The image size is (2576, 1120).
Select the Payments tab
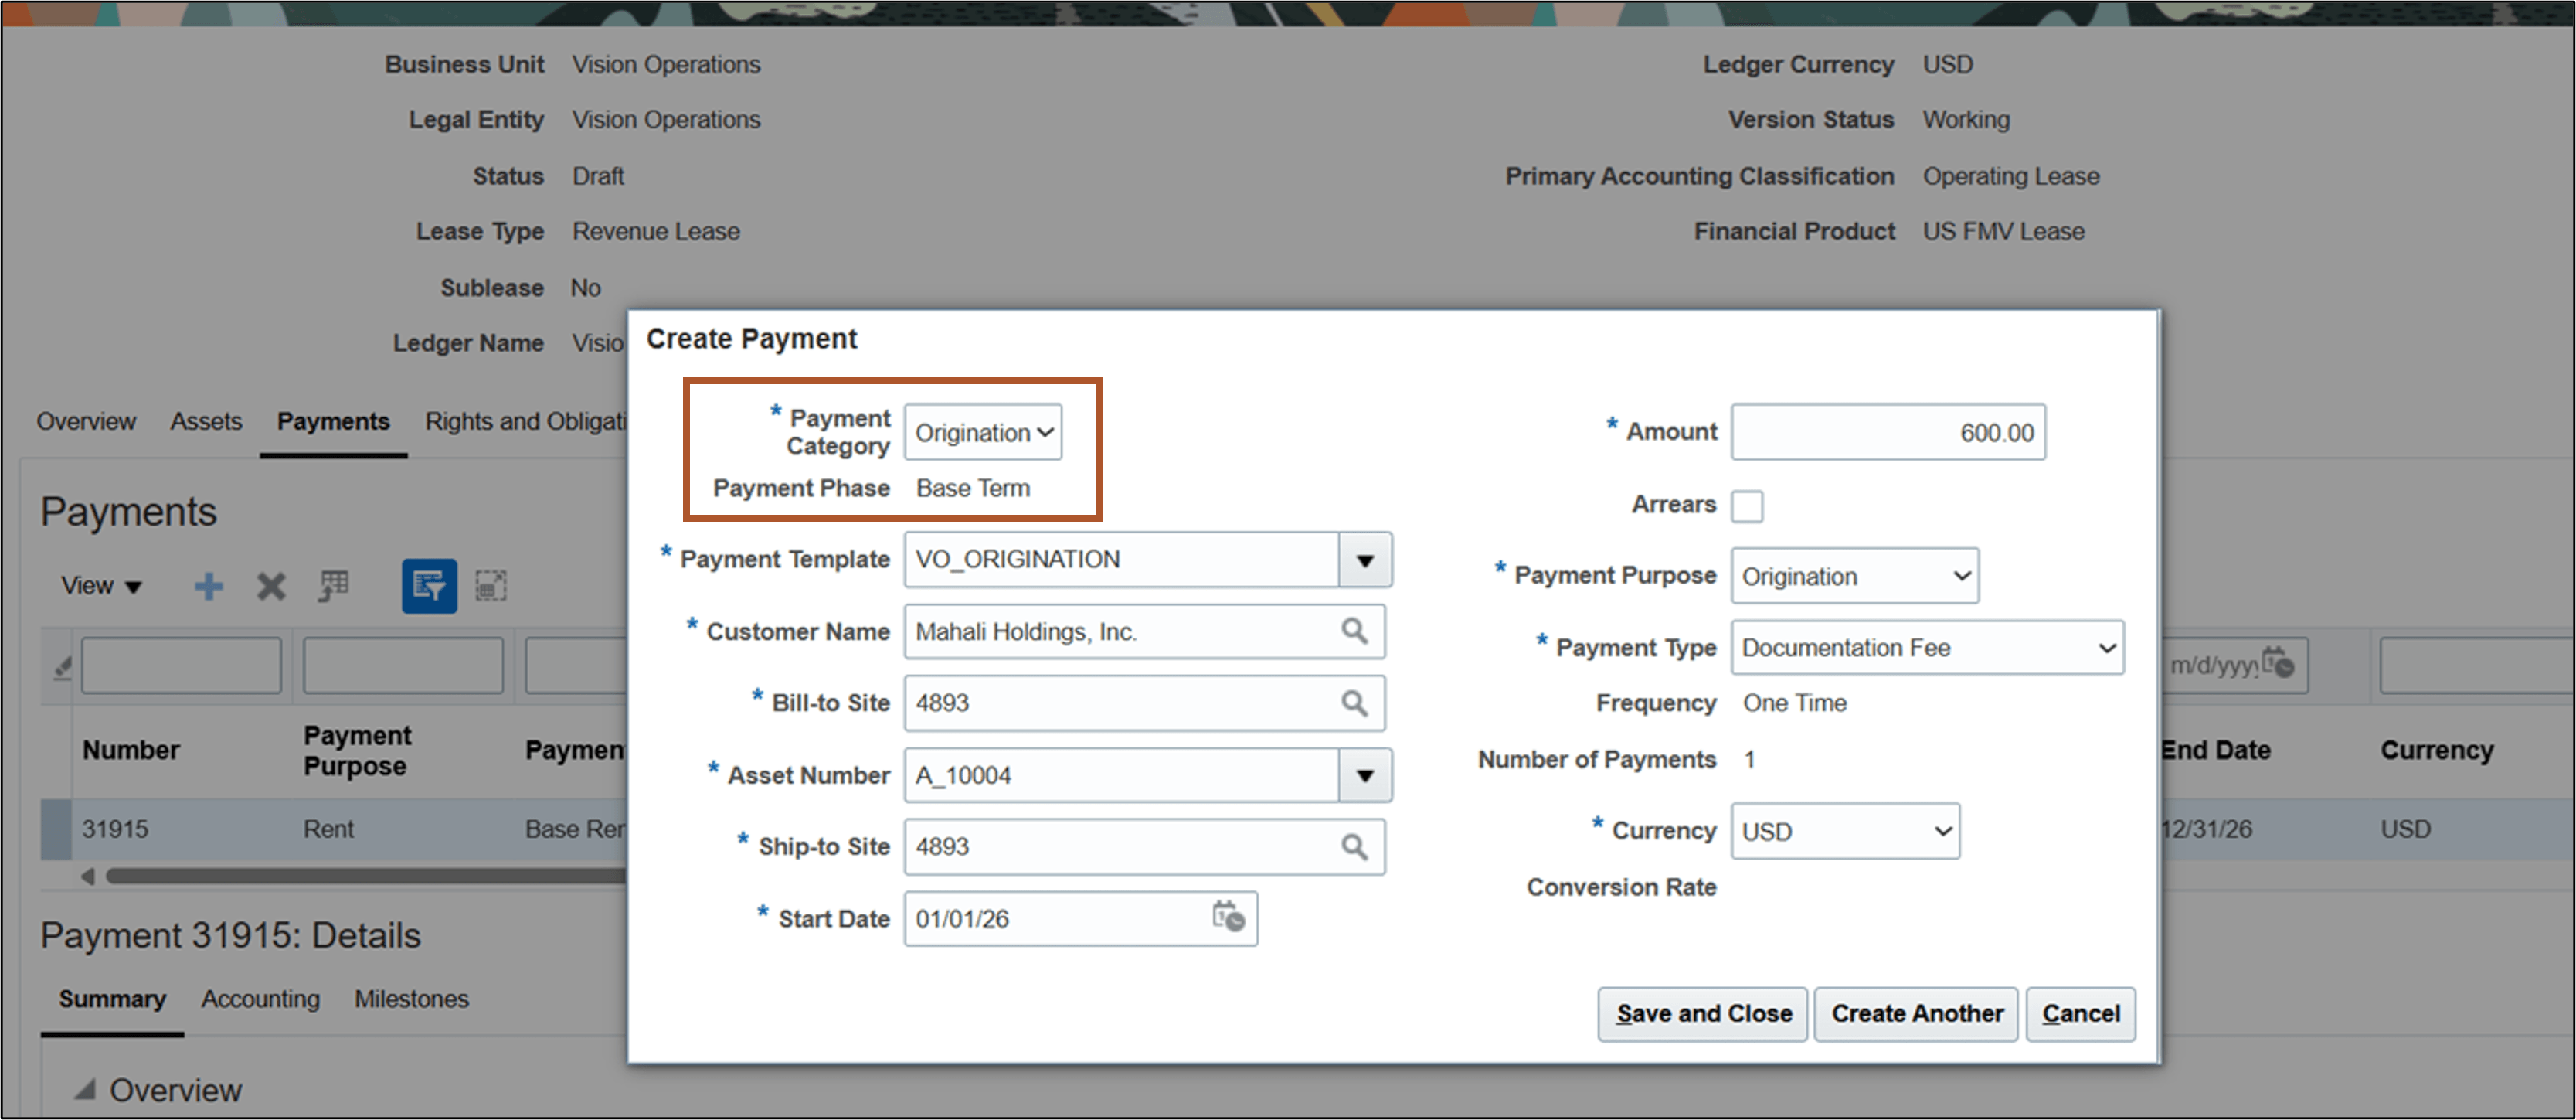click(333, 422)
